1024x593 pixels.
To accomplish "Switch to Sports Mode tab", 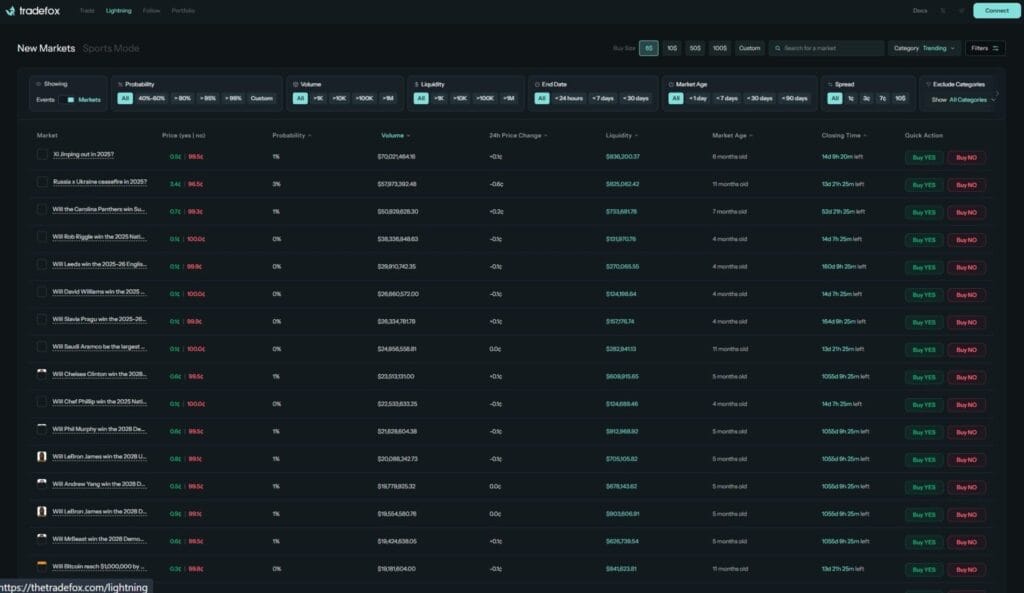I will coord(111,48).
